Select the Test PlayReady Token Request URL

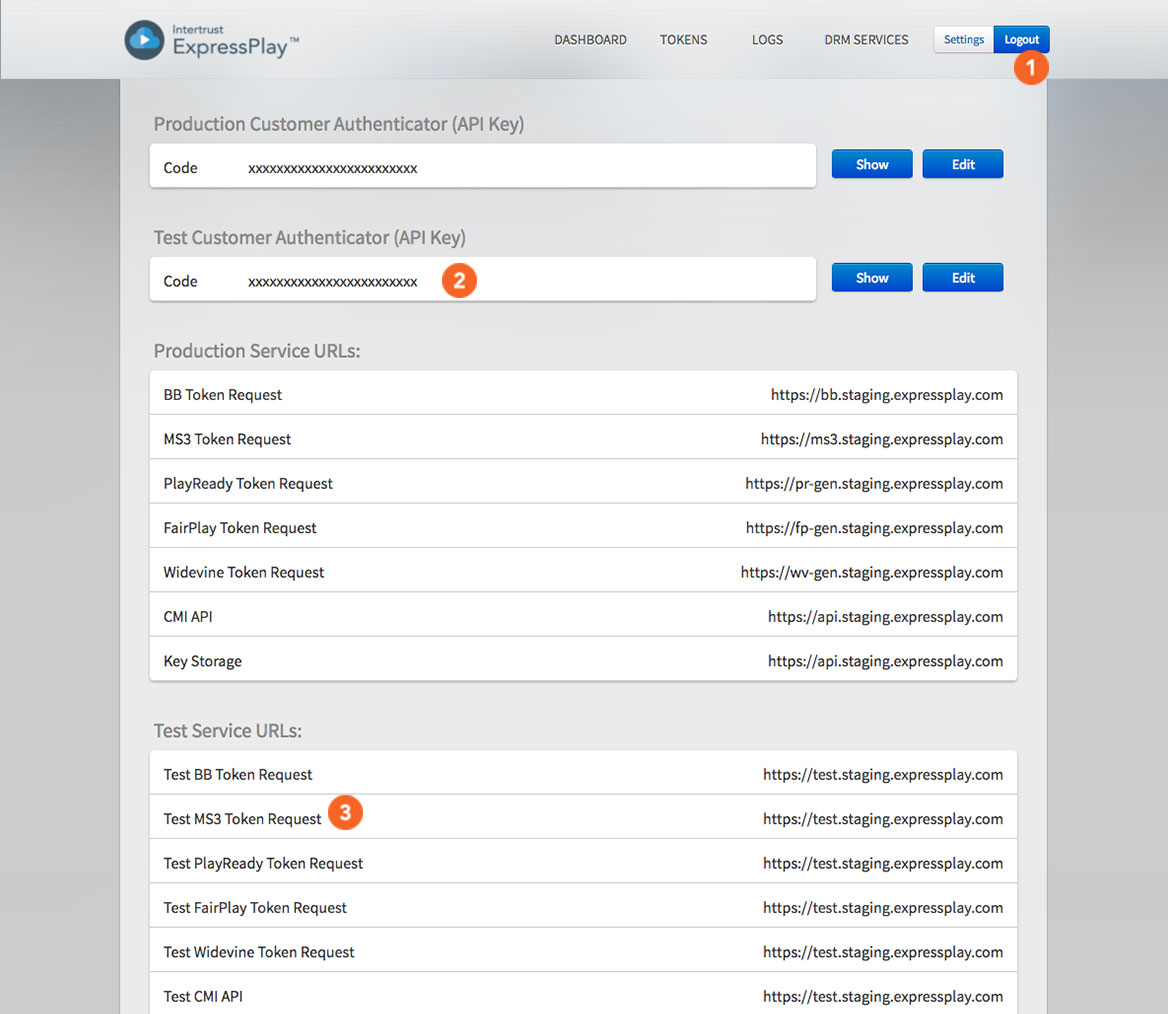[883, 864]
